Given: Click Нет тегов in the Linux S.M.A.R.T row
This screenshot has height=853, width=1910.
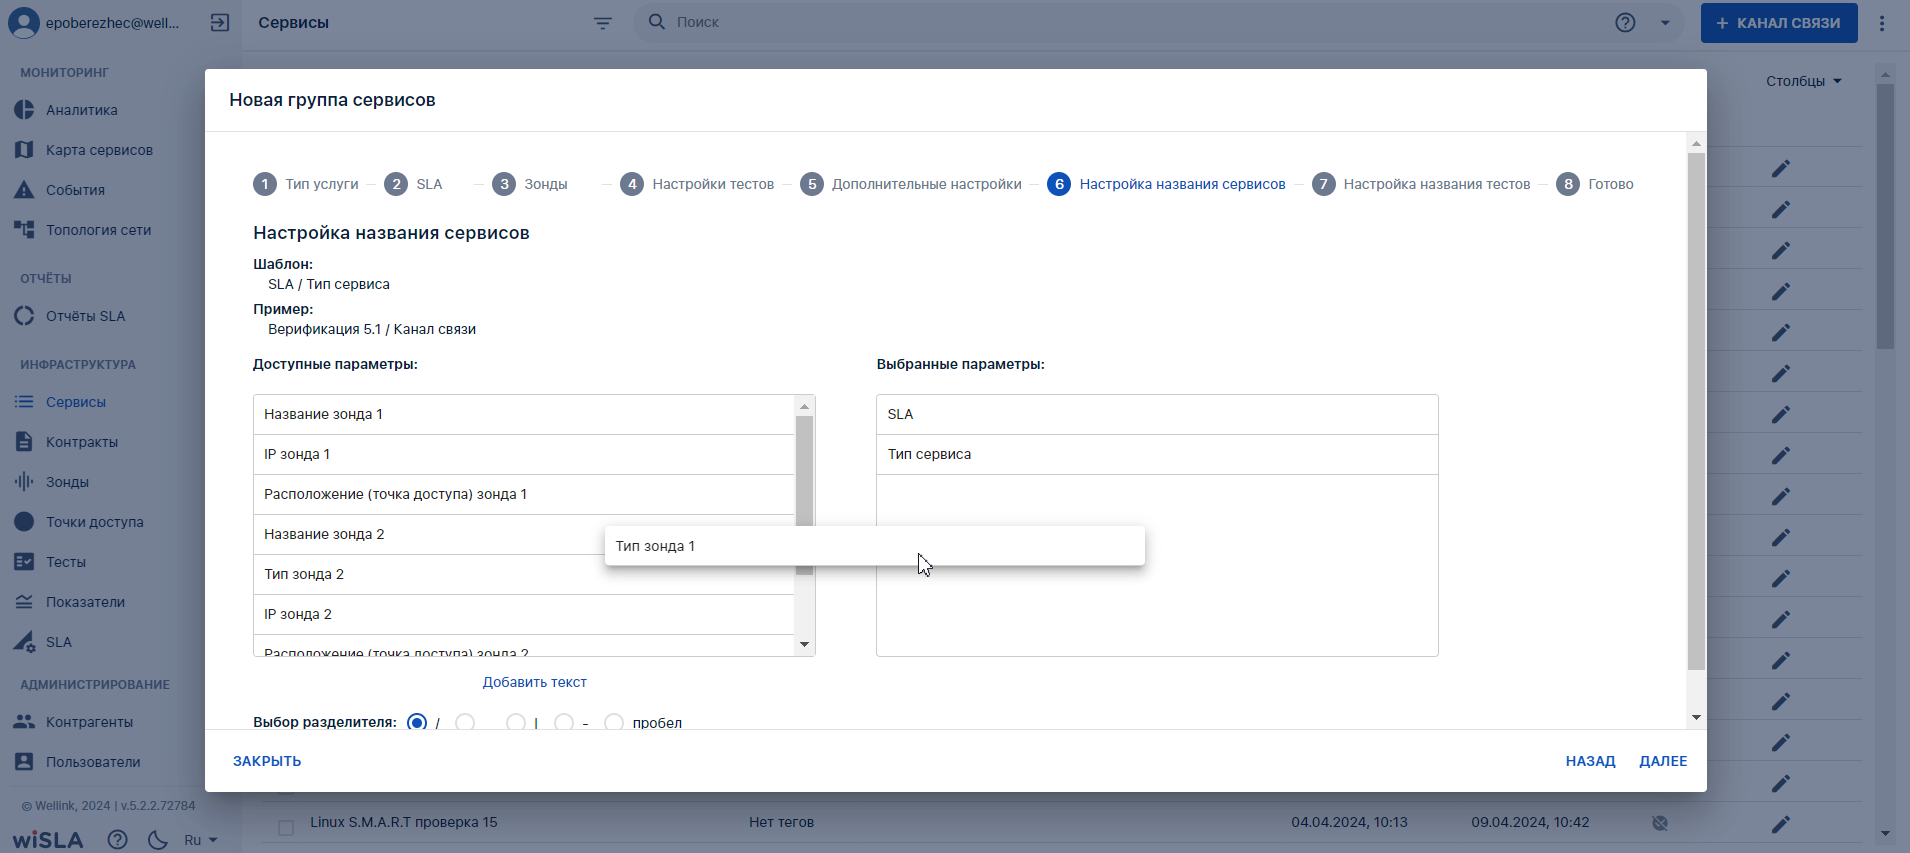Looking at the screenshot, I should 781,822.
